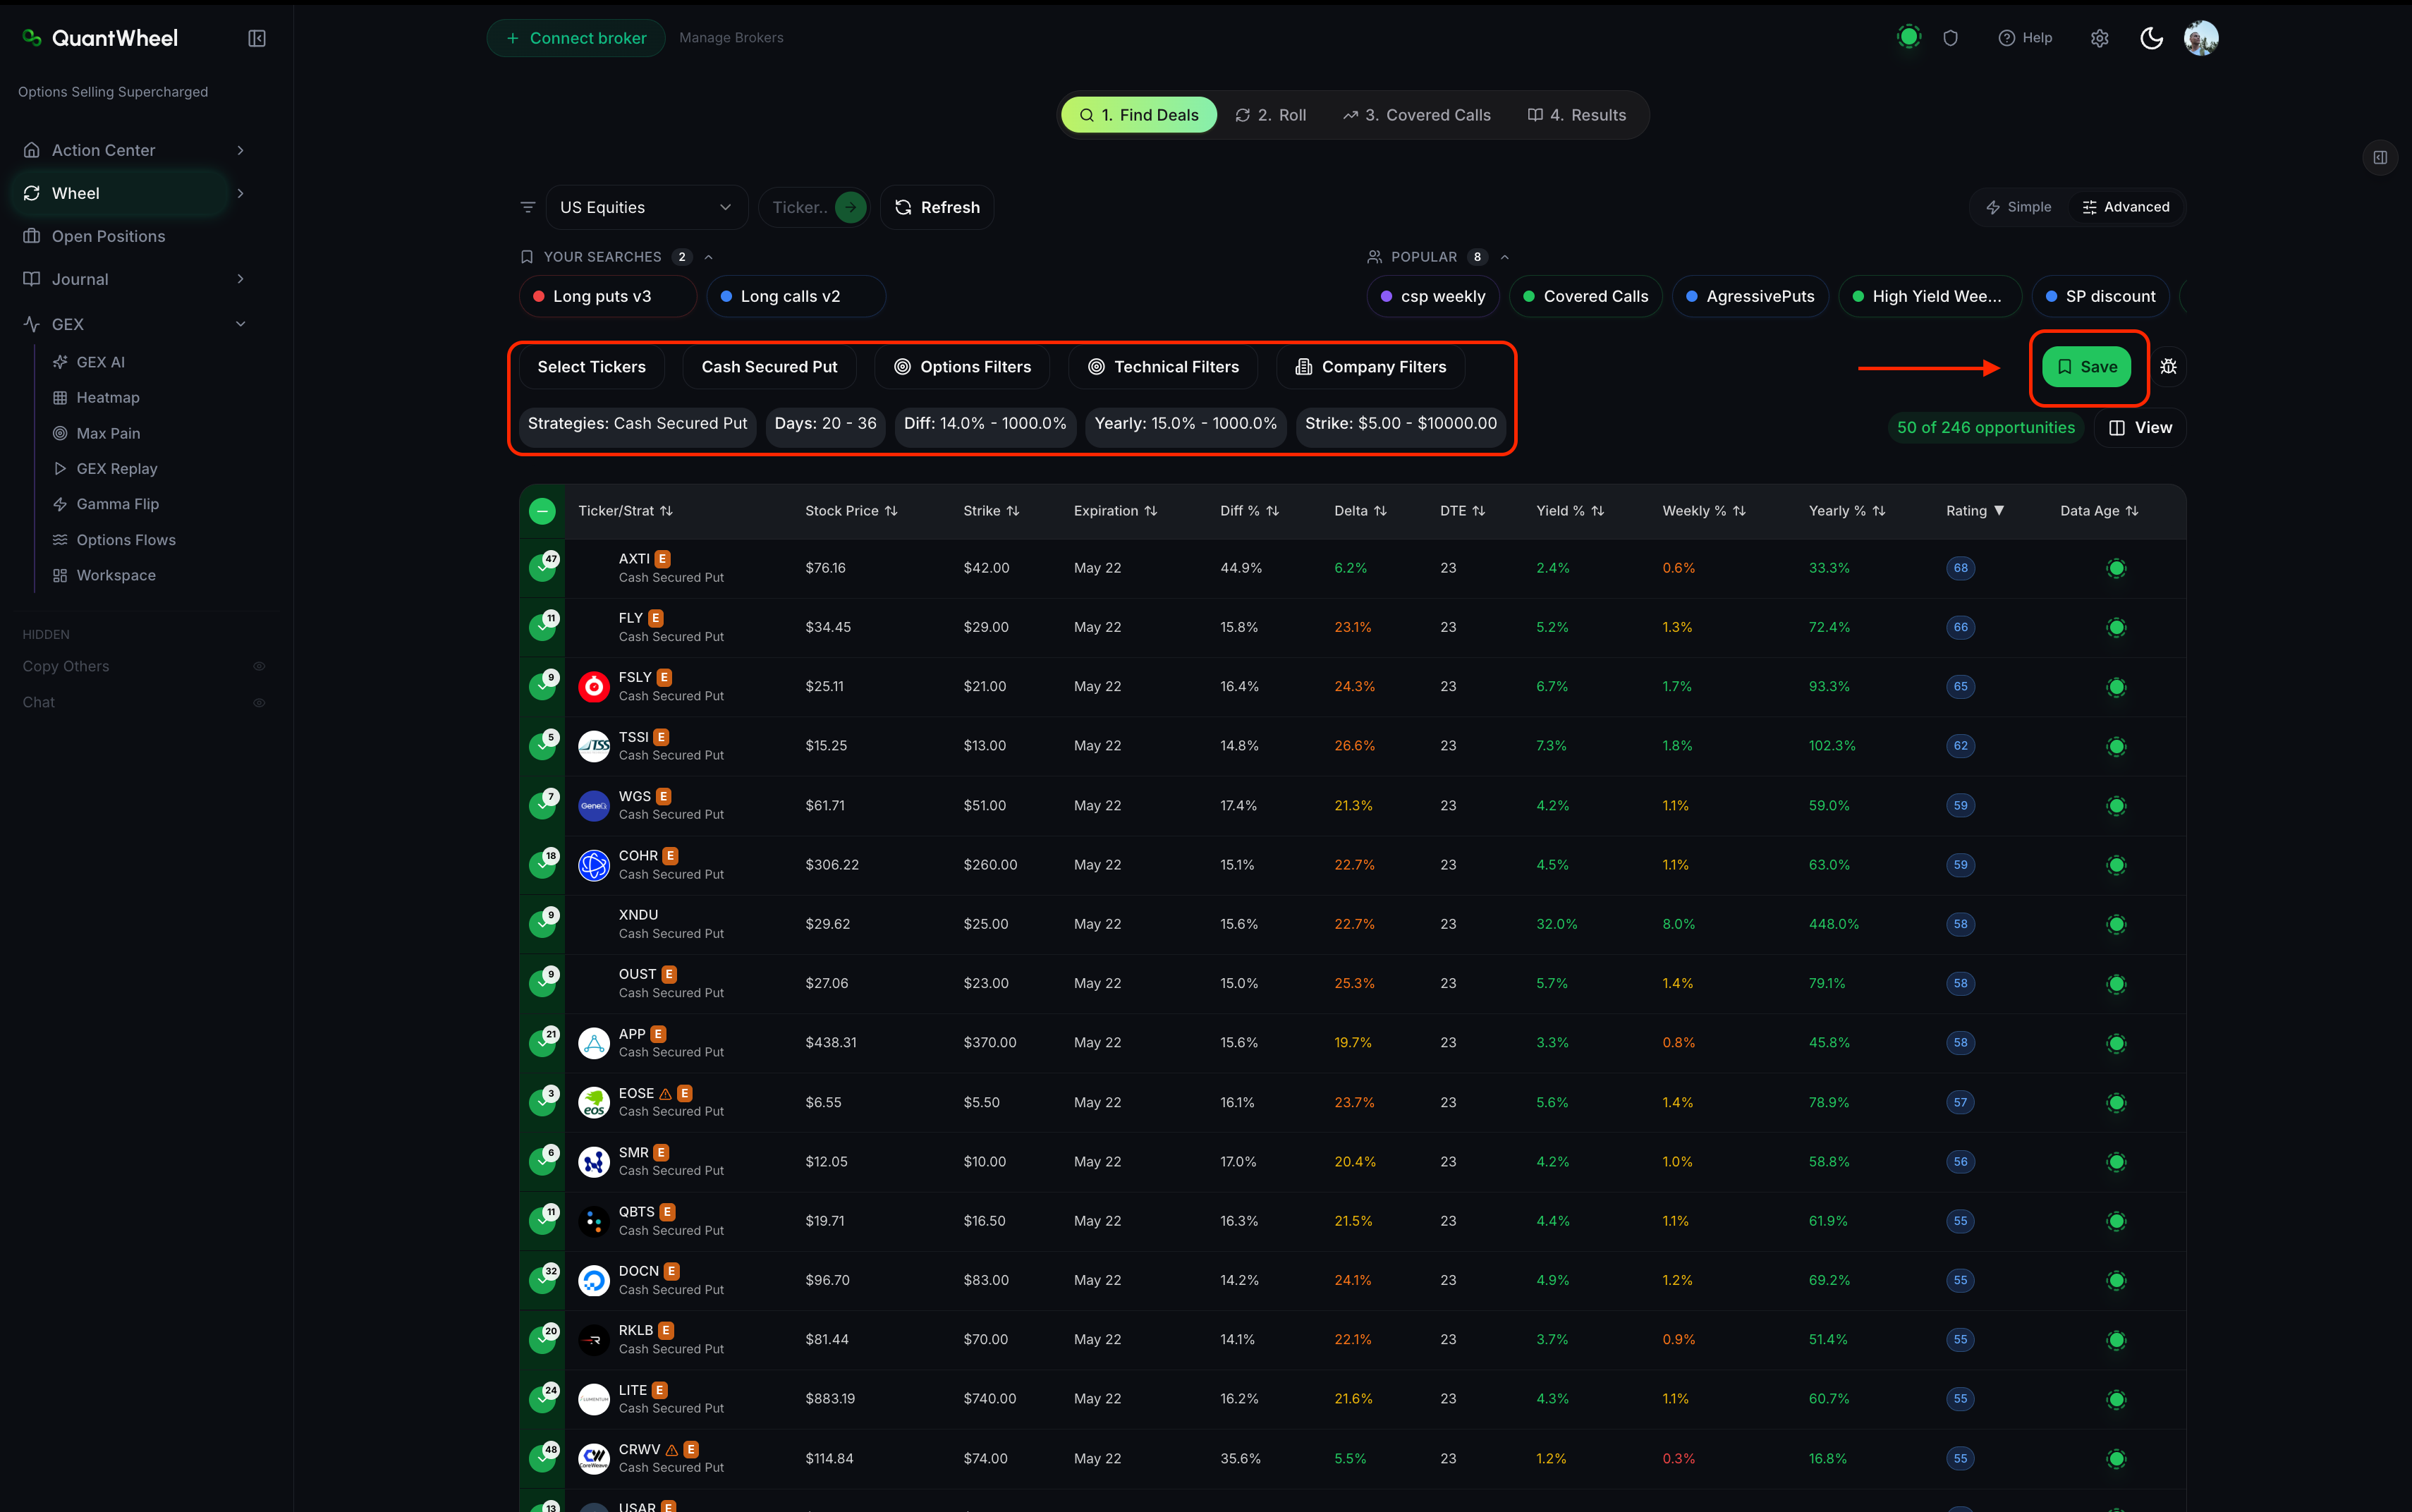Open COHR company logo
This screenshot has width=2412, height=1512.
[594, 864]
